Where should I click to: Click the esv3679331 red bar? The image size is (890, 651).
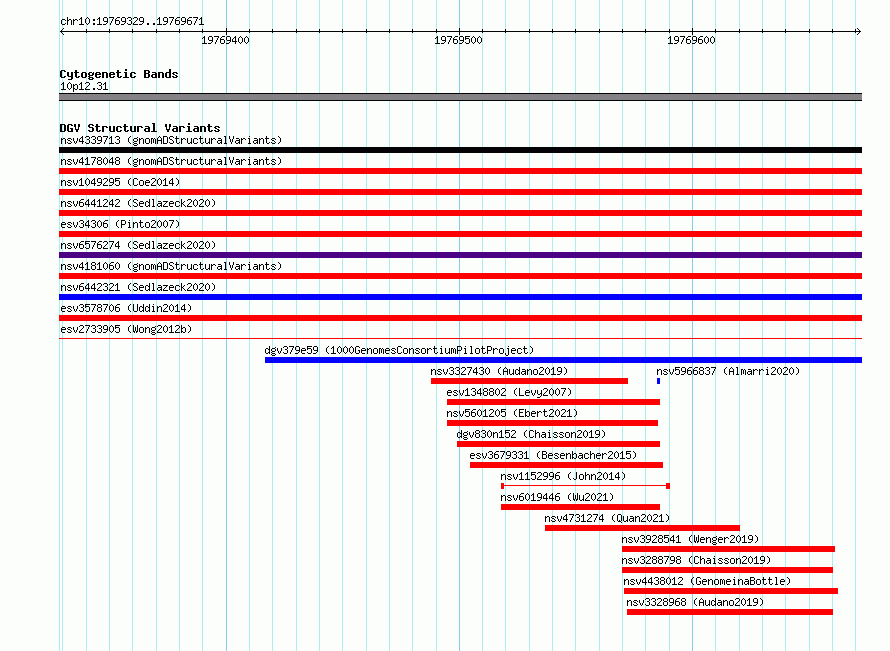[566, 465]
